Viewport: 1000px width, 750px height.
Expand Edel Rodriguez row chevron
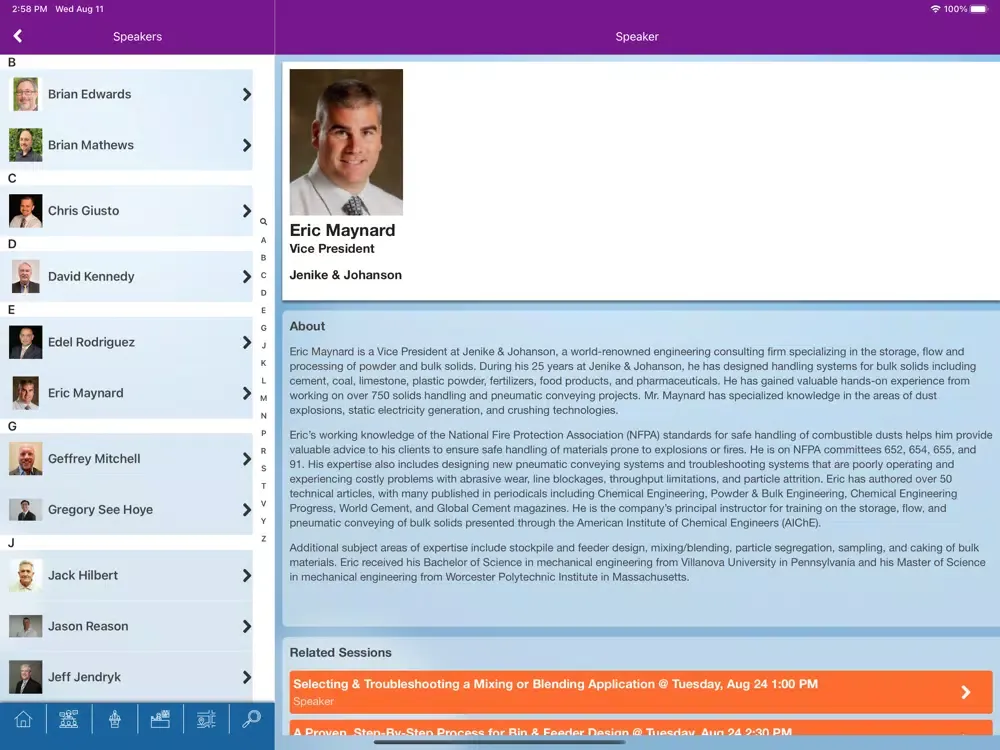(x=247, y=342)
